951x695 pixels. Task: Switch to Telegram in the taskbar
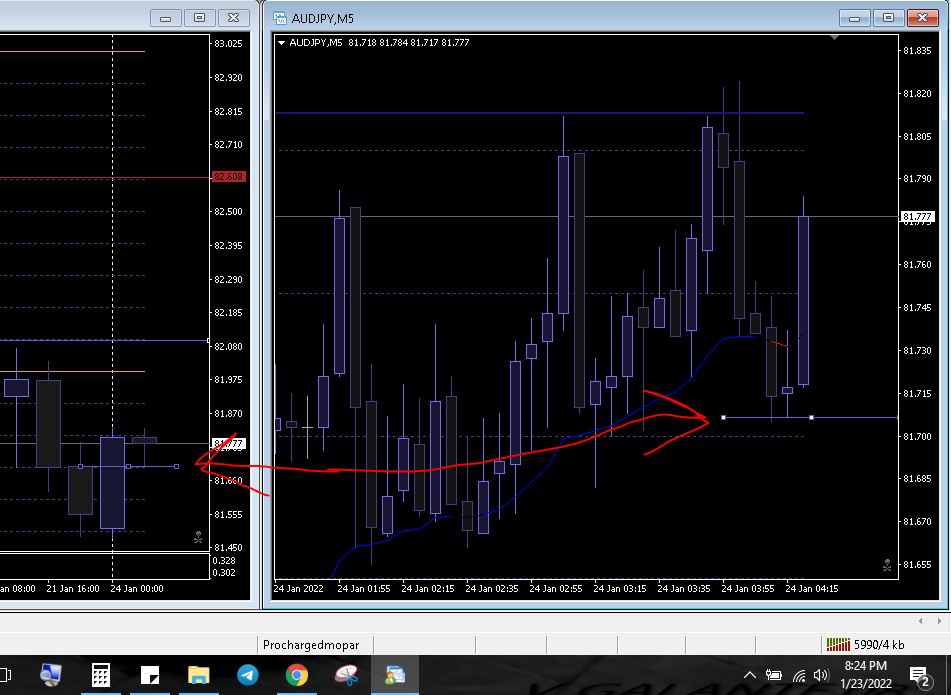click(x=247, y=675)
